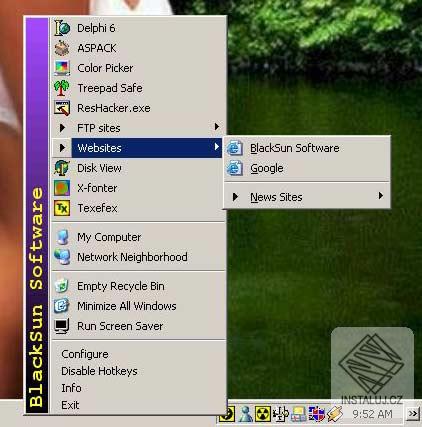This screenshot has height=427, width=422.
Task: Select the highlighted Websites menu item
Action: tap(138, 148)
